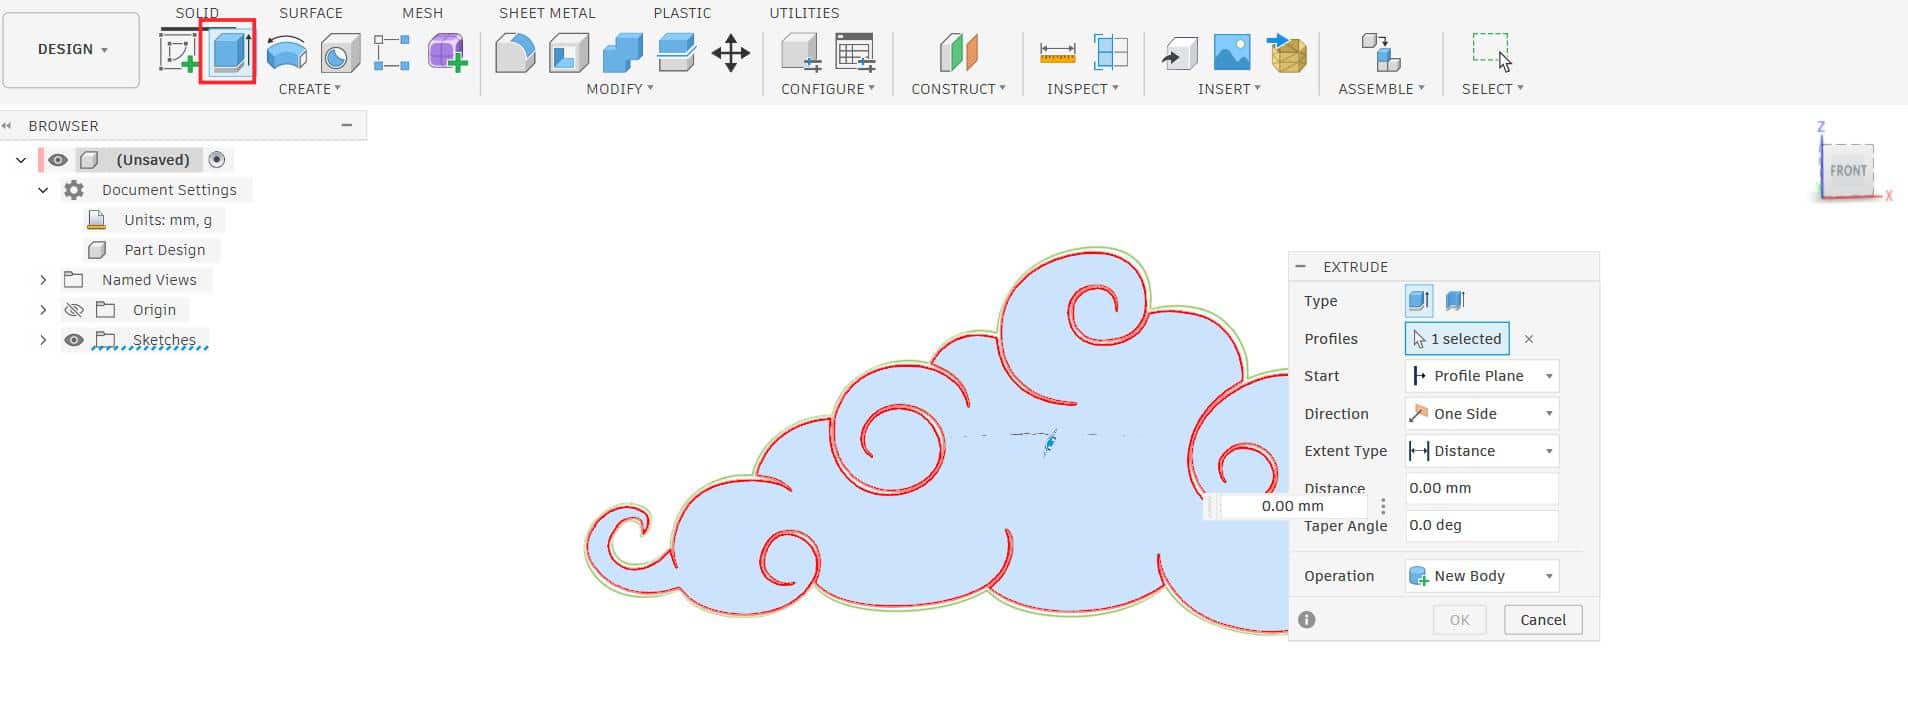Collapse the (Unsaved) root node

(21, 160)
